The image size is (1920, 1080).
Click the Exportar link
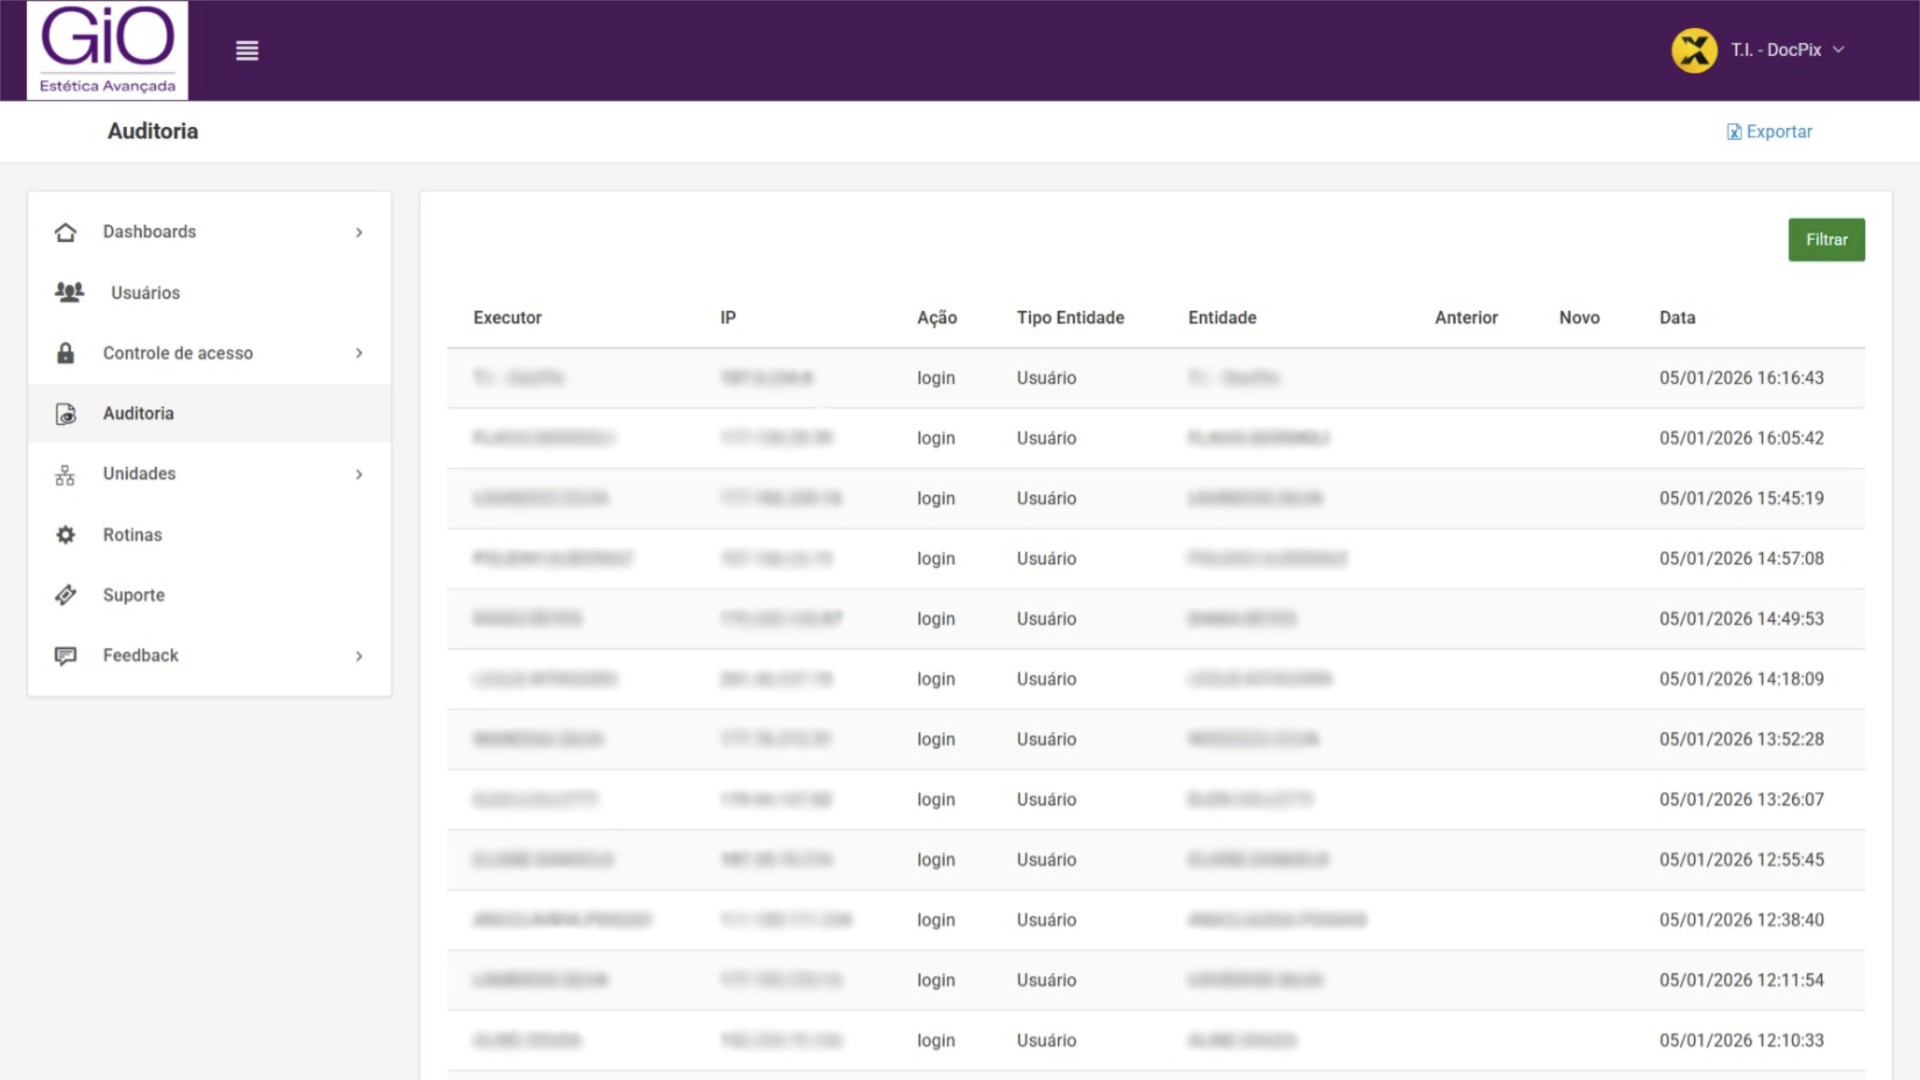[x=1770, y=132]
